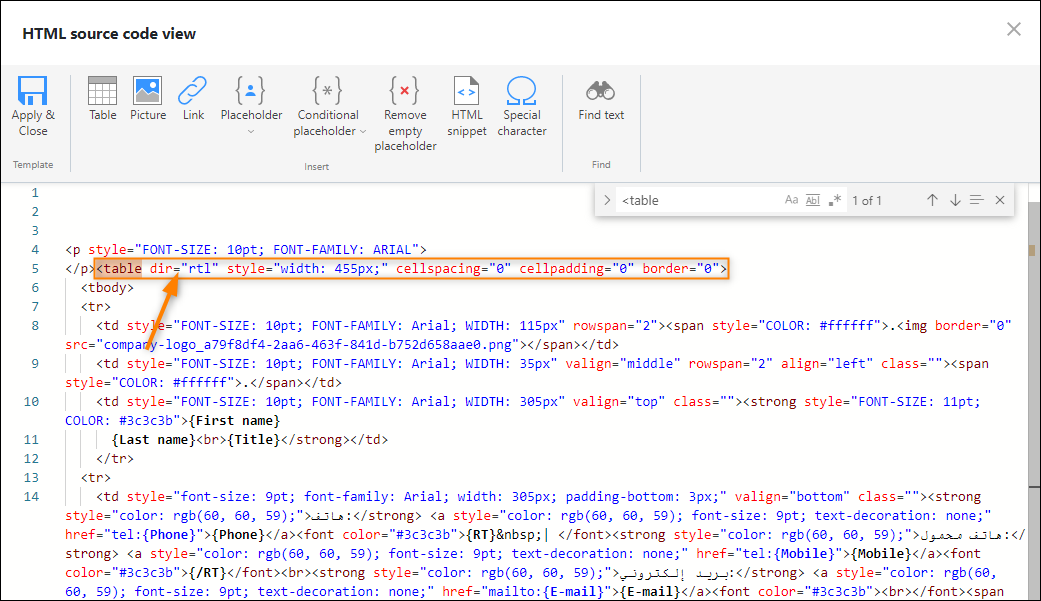Toggle Use Regular Expression in find box
The height and width of the screenshot is (601, 1041).
point(835,200)
